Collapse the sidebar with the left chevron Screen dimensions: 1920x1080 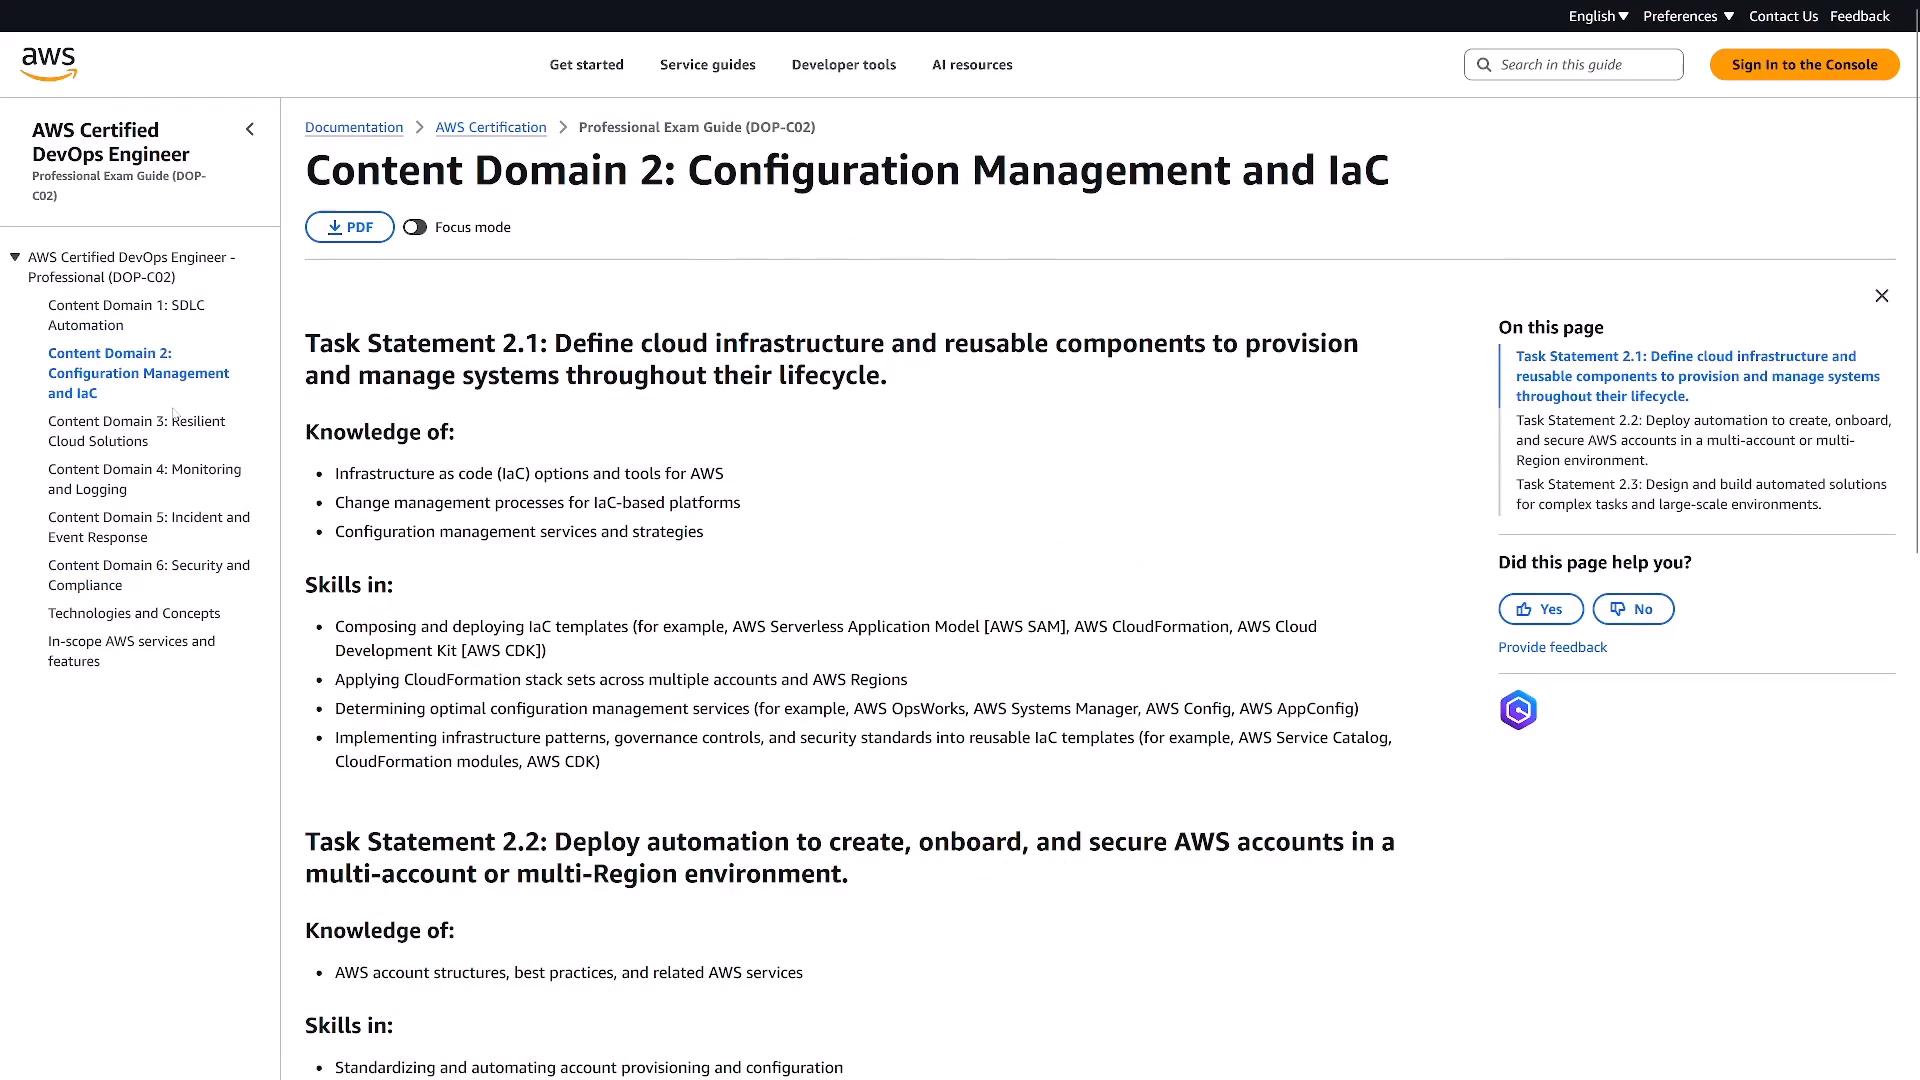tap(250, 129)
